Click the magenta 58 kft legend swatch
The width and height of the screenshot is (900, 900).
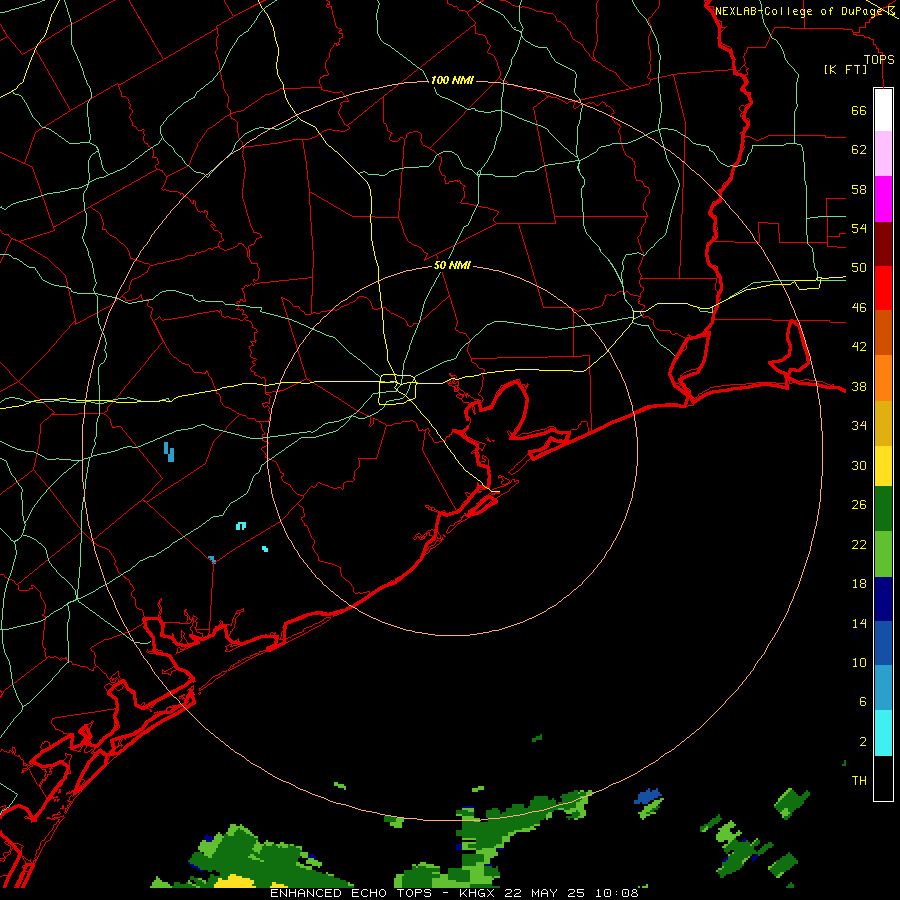pyautogui.click(x=883, y=199)
